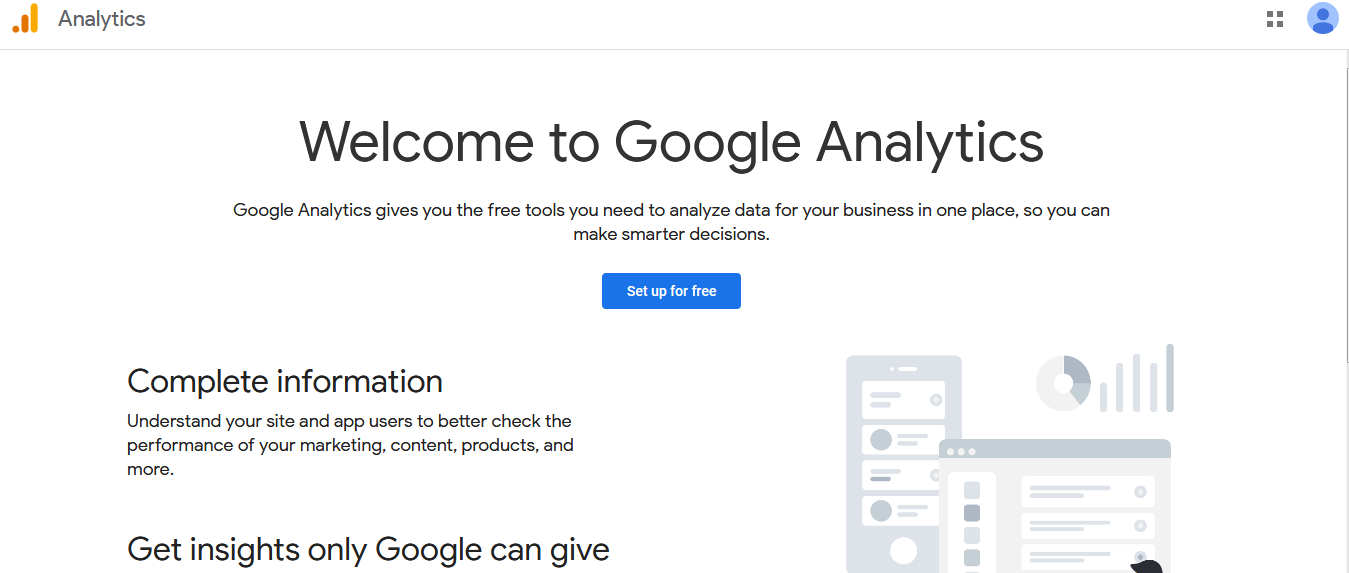Image resolution: width=1349 pixels, height=573 pixels.
Task: Click the Welcome to Google Analytics heading
Action: tap(671, 141)
